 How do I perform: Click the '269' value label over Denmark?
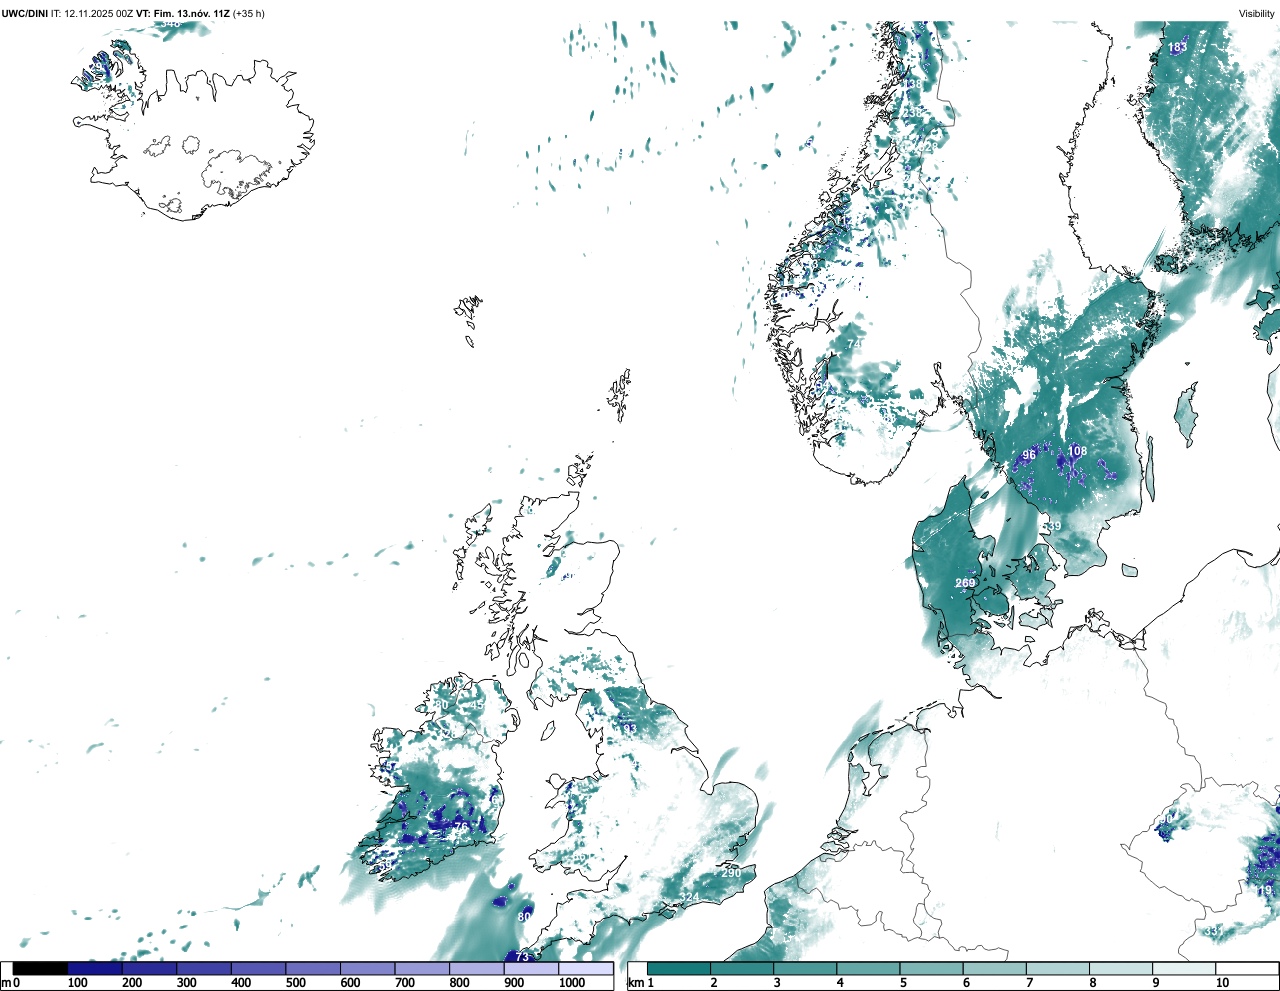(x=965, y=584)
